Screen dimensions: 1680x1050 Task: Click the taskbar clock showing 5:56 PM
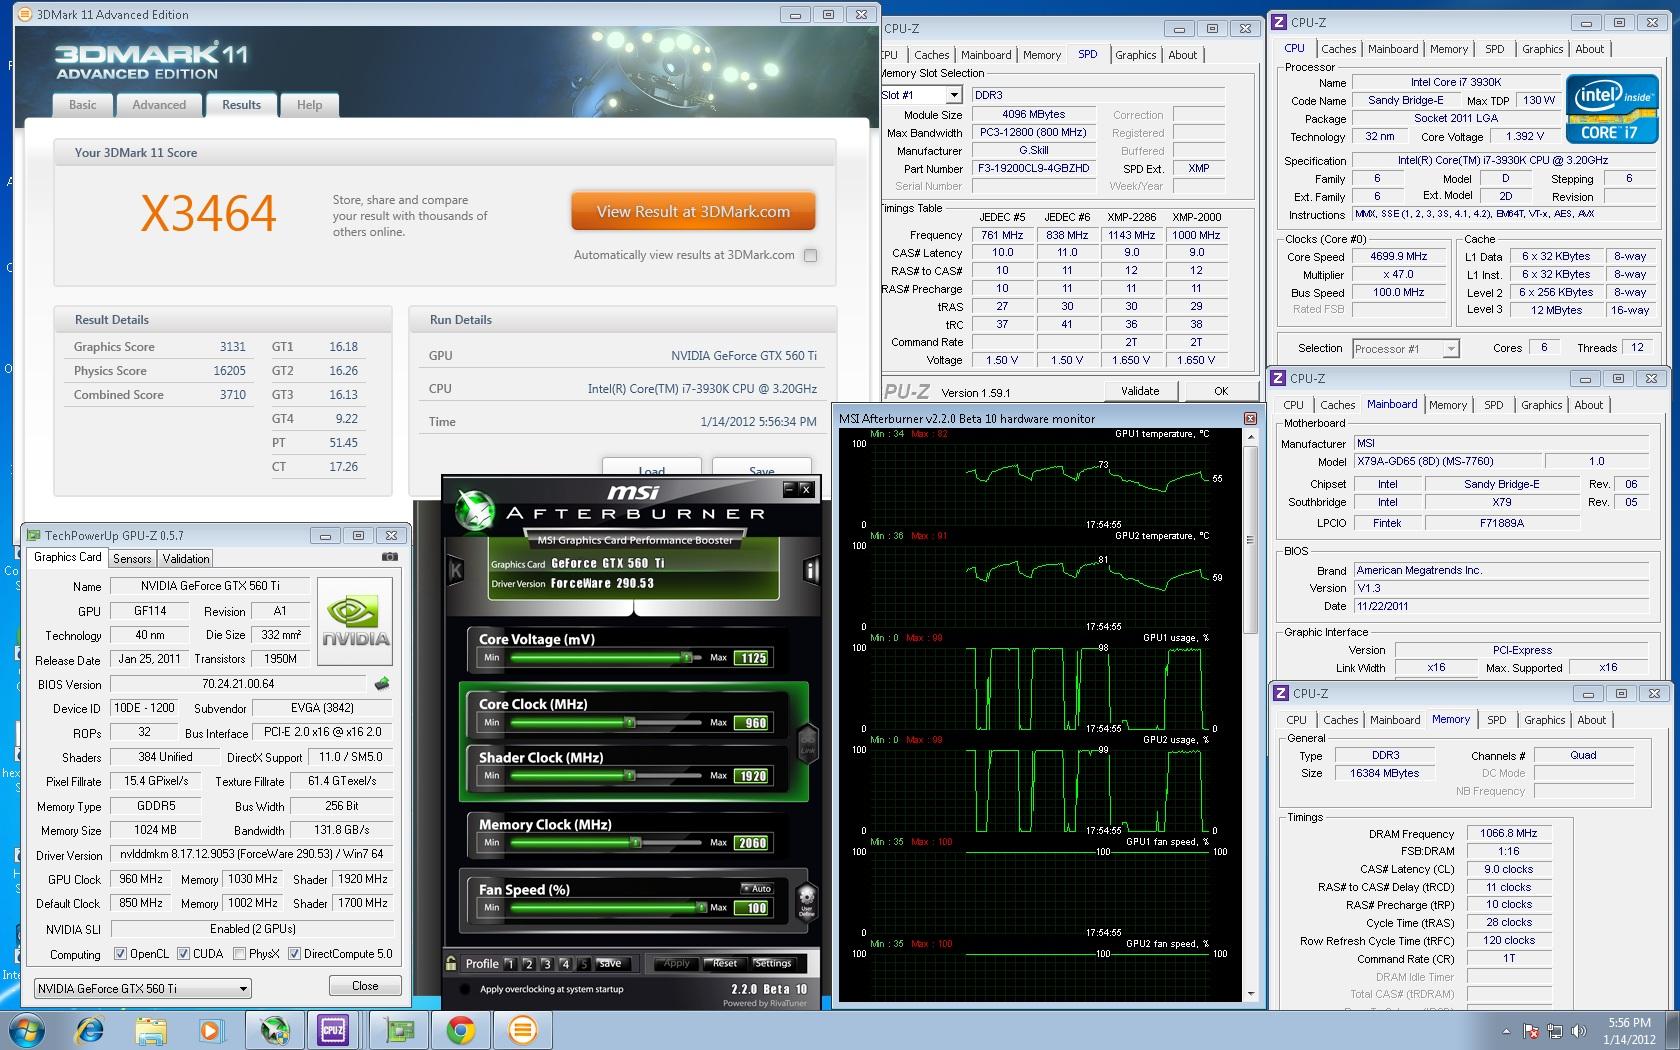point(1629,1031)
